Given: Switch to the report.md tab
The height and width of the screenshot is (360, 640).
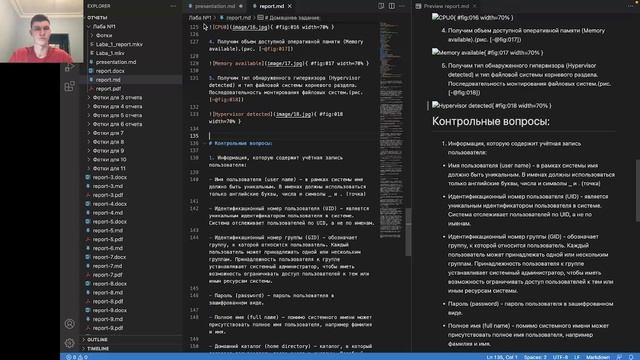Looking at the screenshot, I should (272, 6).
